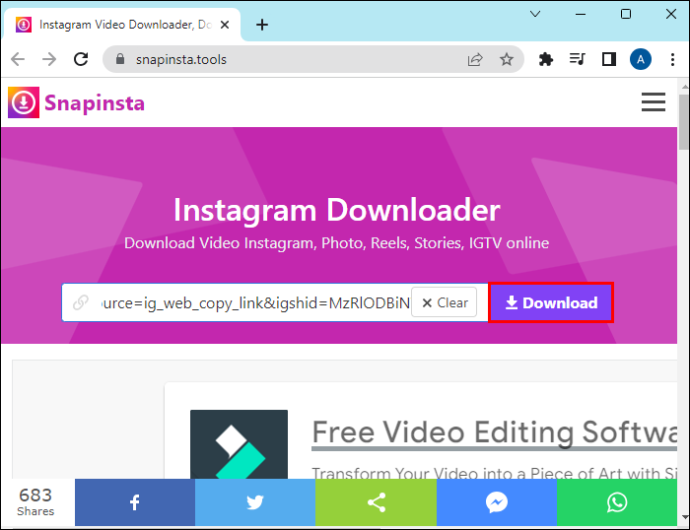Click the link chain icon in input
690x530 pixels.
point(81,302)
